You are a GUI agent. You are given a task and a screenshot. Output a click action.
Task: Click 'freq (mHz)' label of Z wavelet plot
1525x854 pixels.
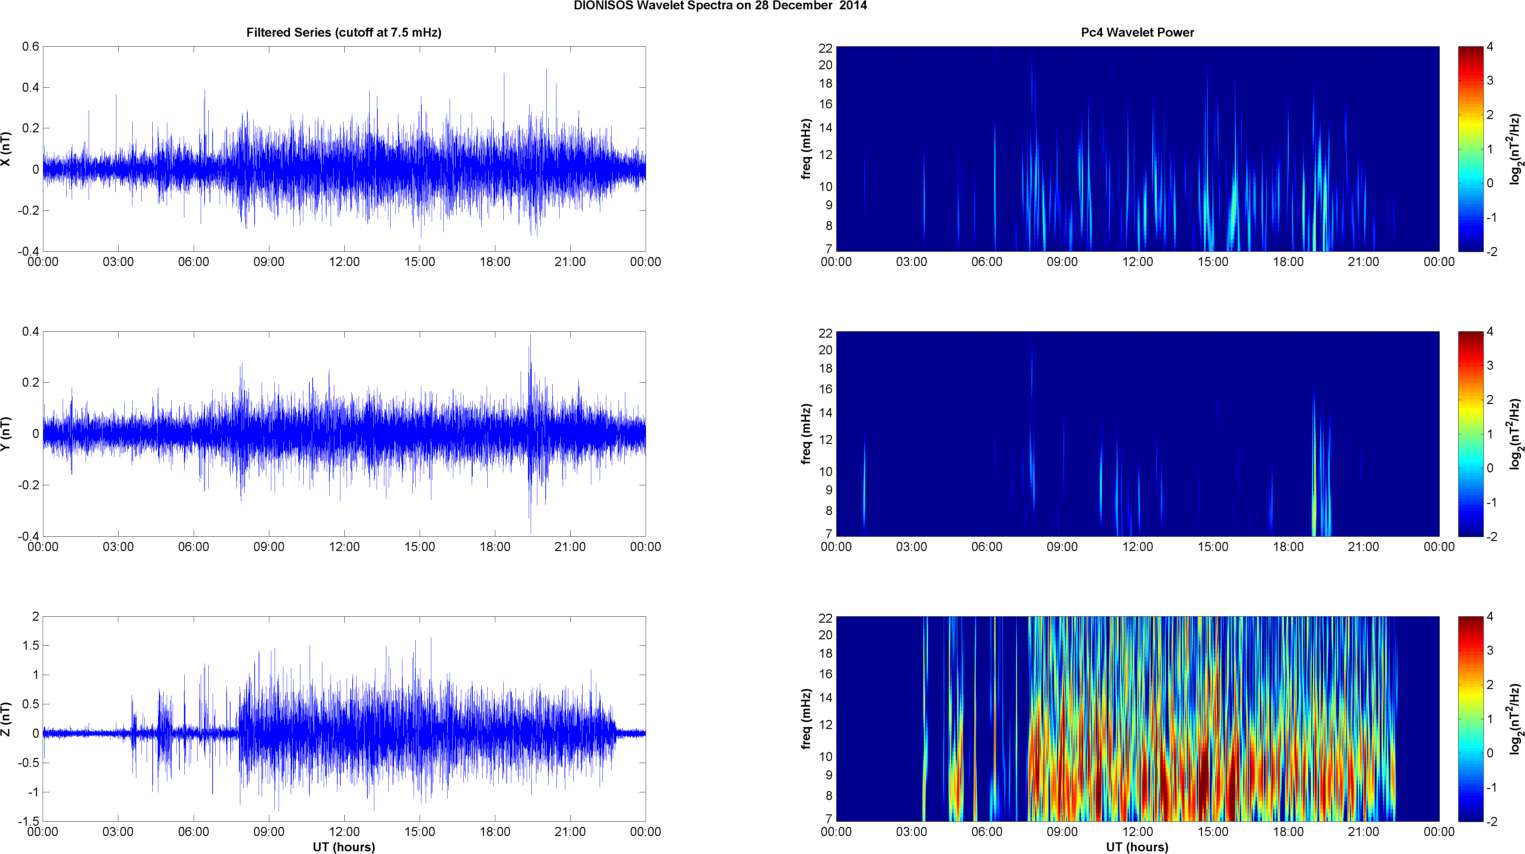coord(805,719)
